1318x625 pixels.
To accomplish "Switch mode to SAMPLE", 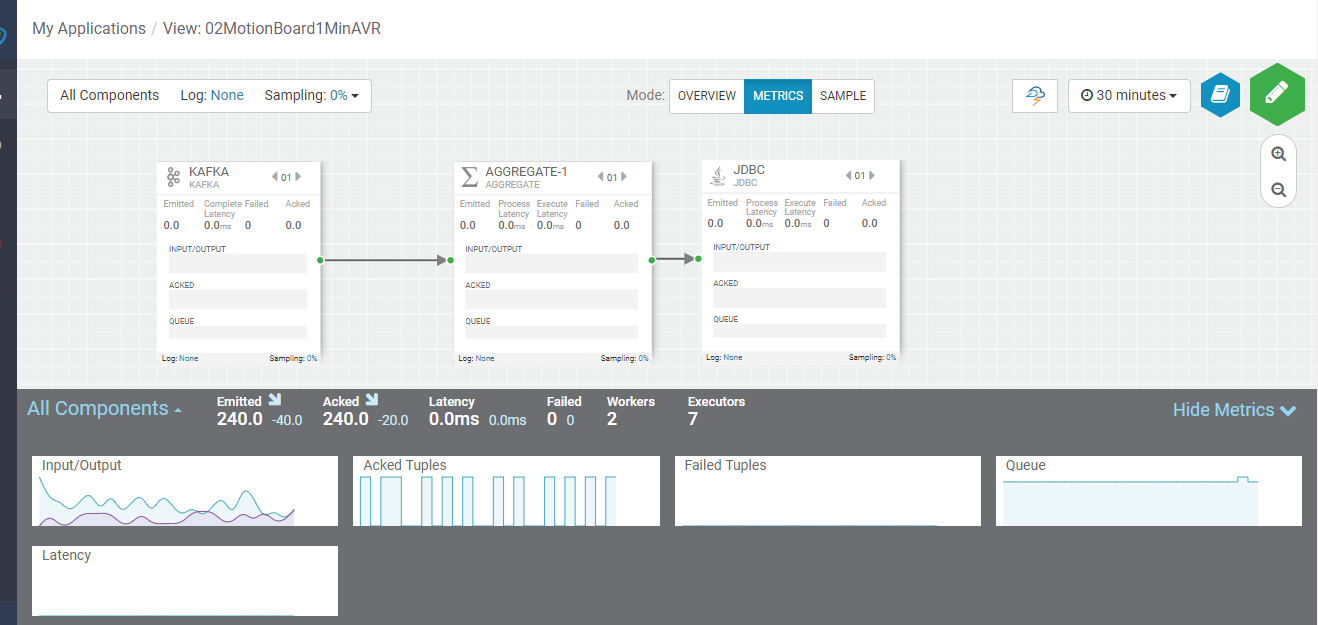I will point(843,96).
